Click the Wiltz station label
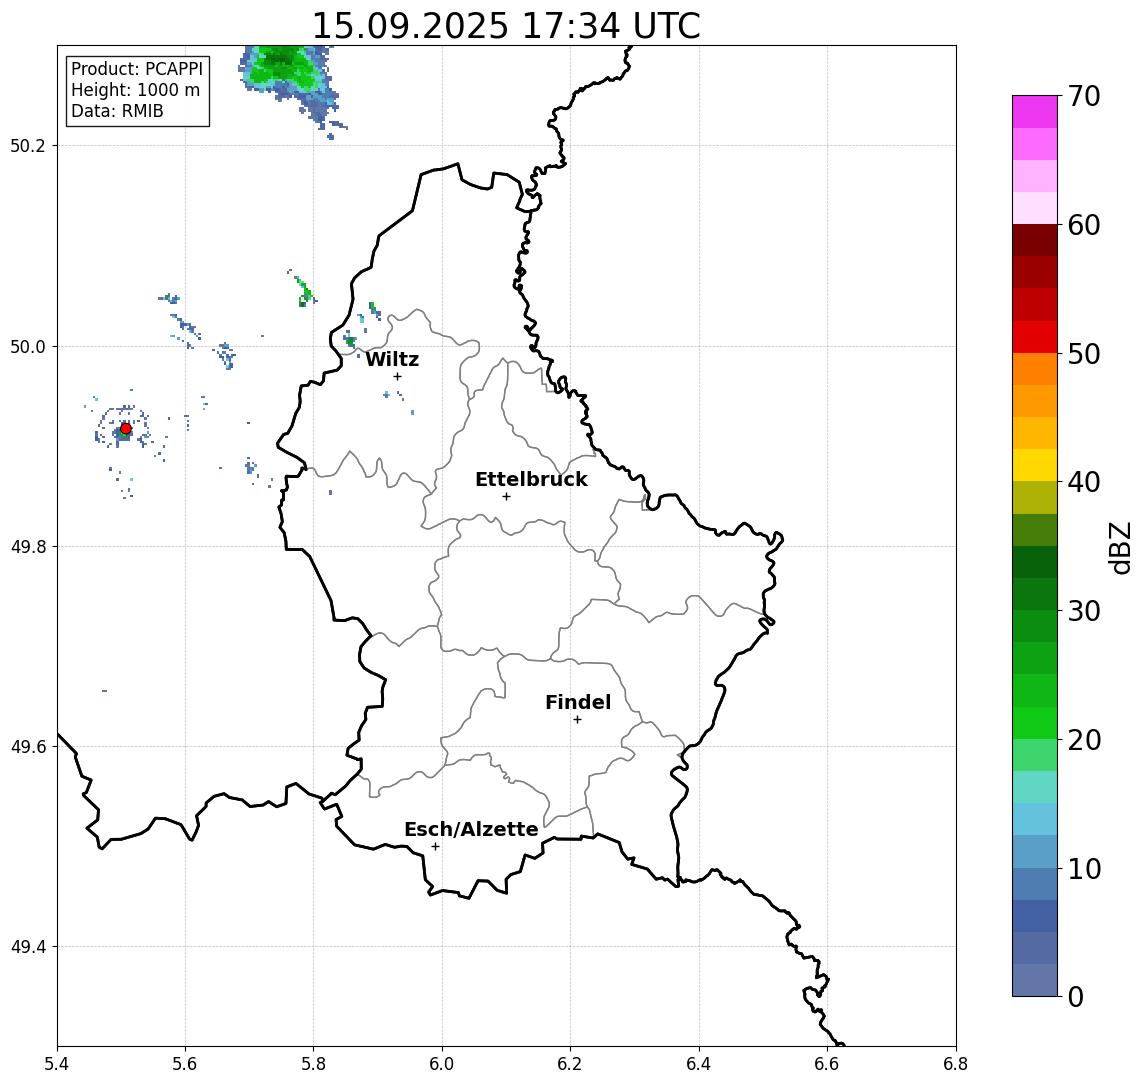 coord(392,359)
